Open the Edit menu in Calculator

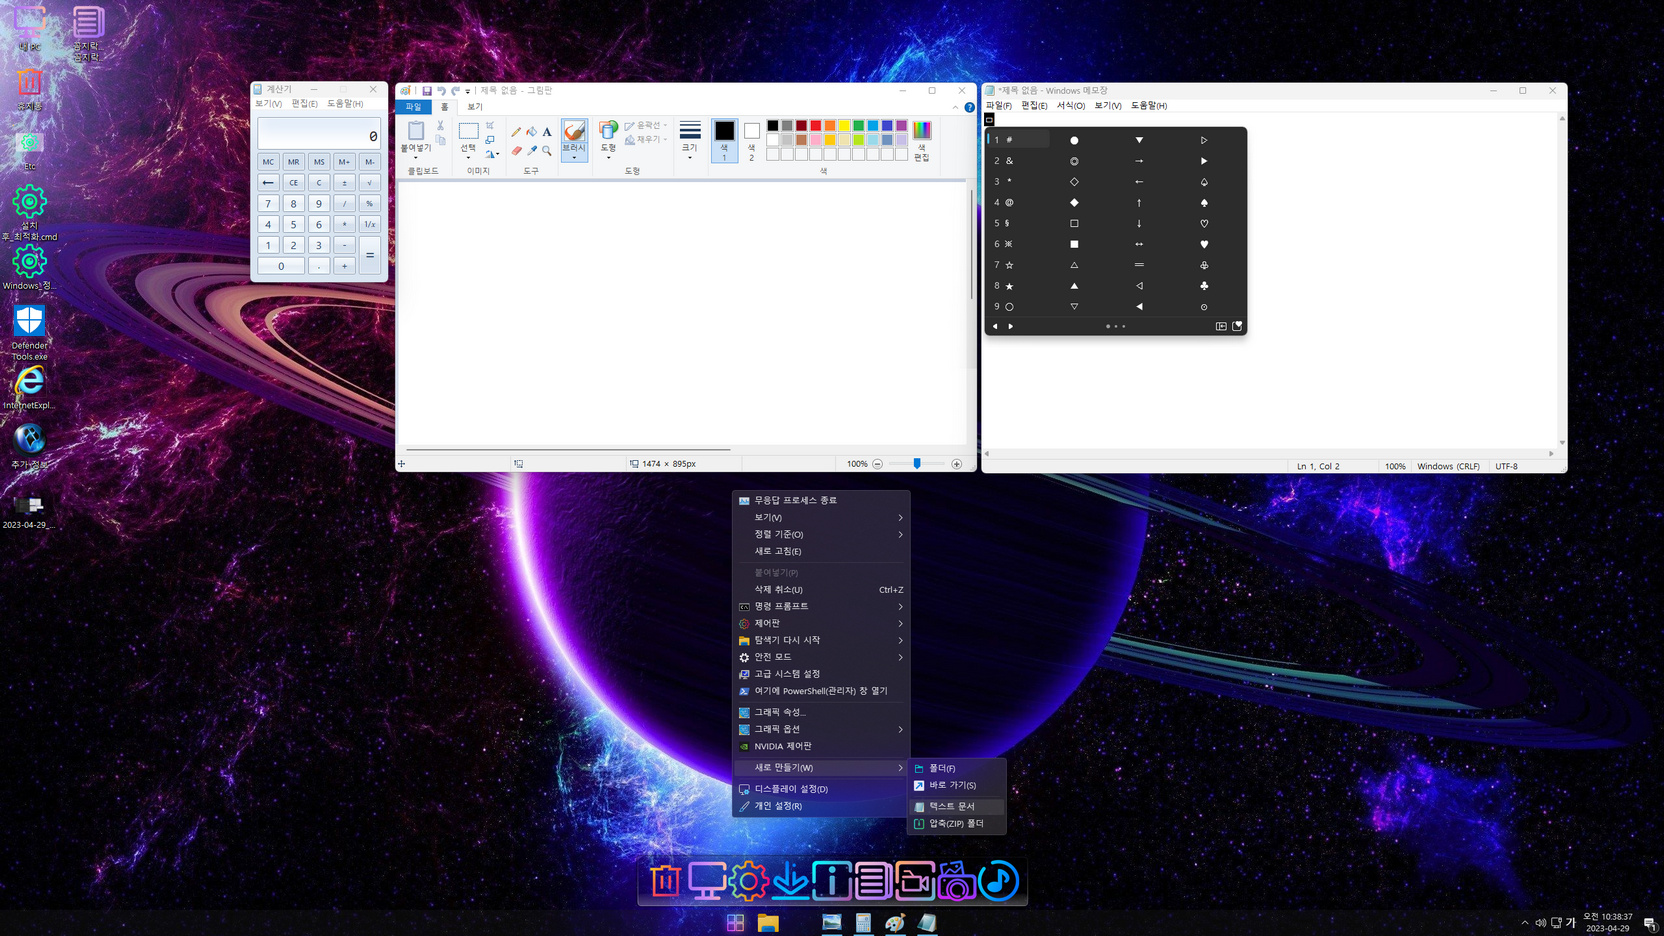[304, 104]
